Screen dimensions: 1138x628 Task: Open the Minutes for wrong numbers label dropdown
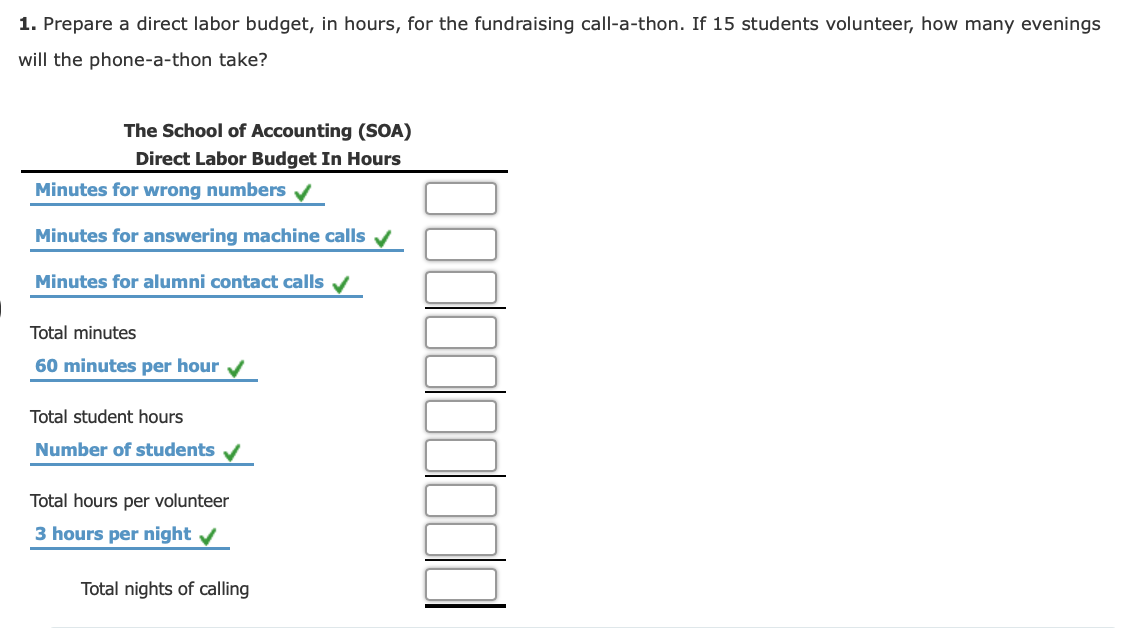click(159, 189)
